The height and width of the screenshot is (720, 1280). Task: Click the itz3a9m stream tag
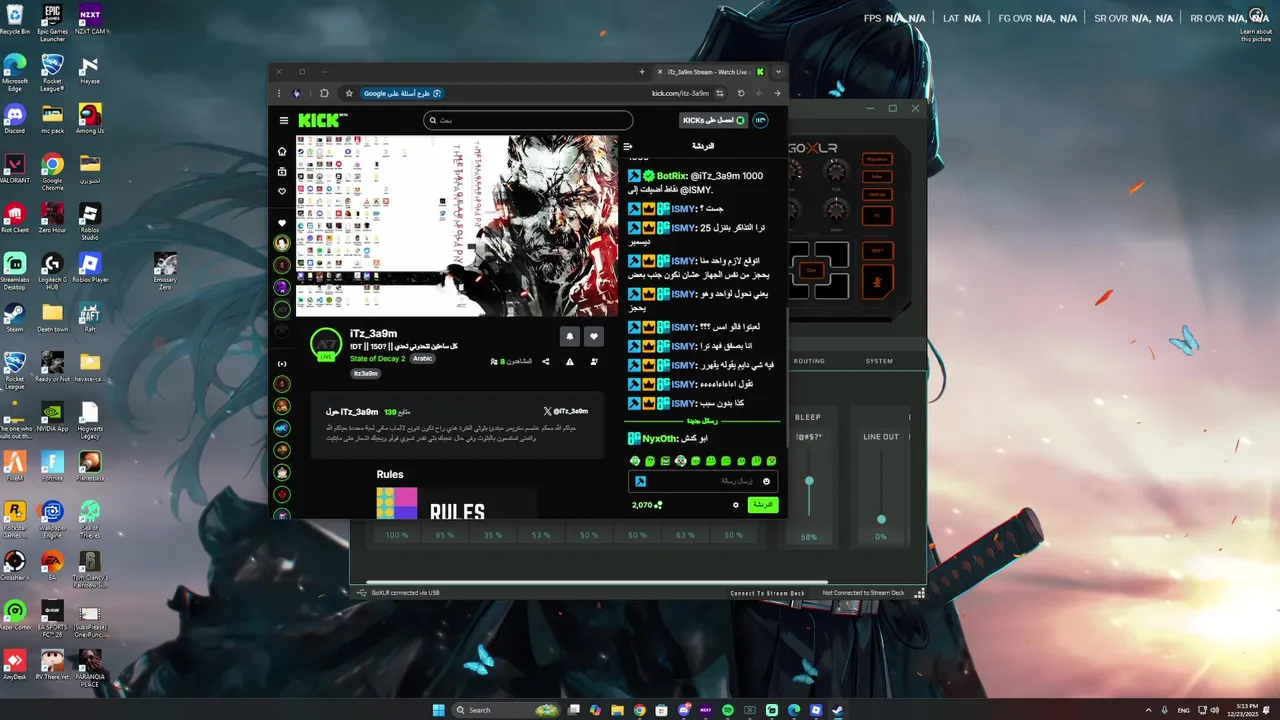tap(366, 373)
